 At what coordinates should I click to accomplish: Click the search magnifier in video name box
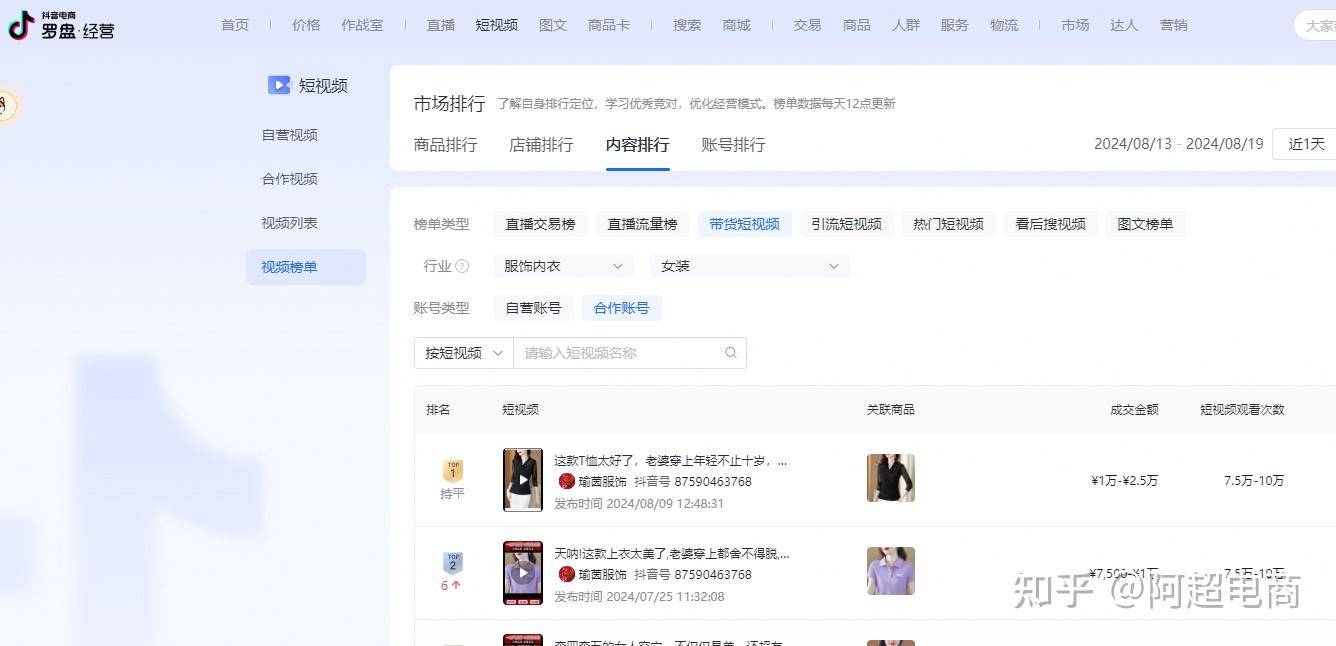(731, 352)
